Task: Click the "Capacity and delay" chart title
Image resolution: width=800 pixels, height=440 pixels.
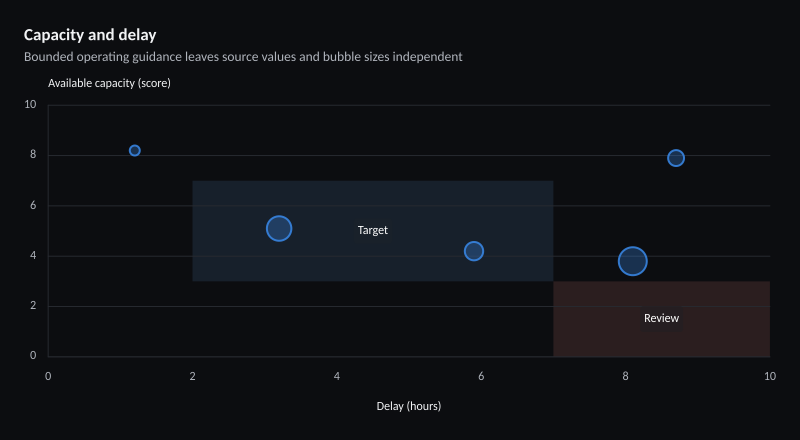Action: click(90, 35)
